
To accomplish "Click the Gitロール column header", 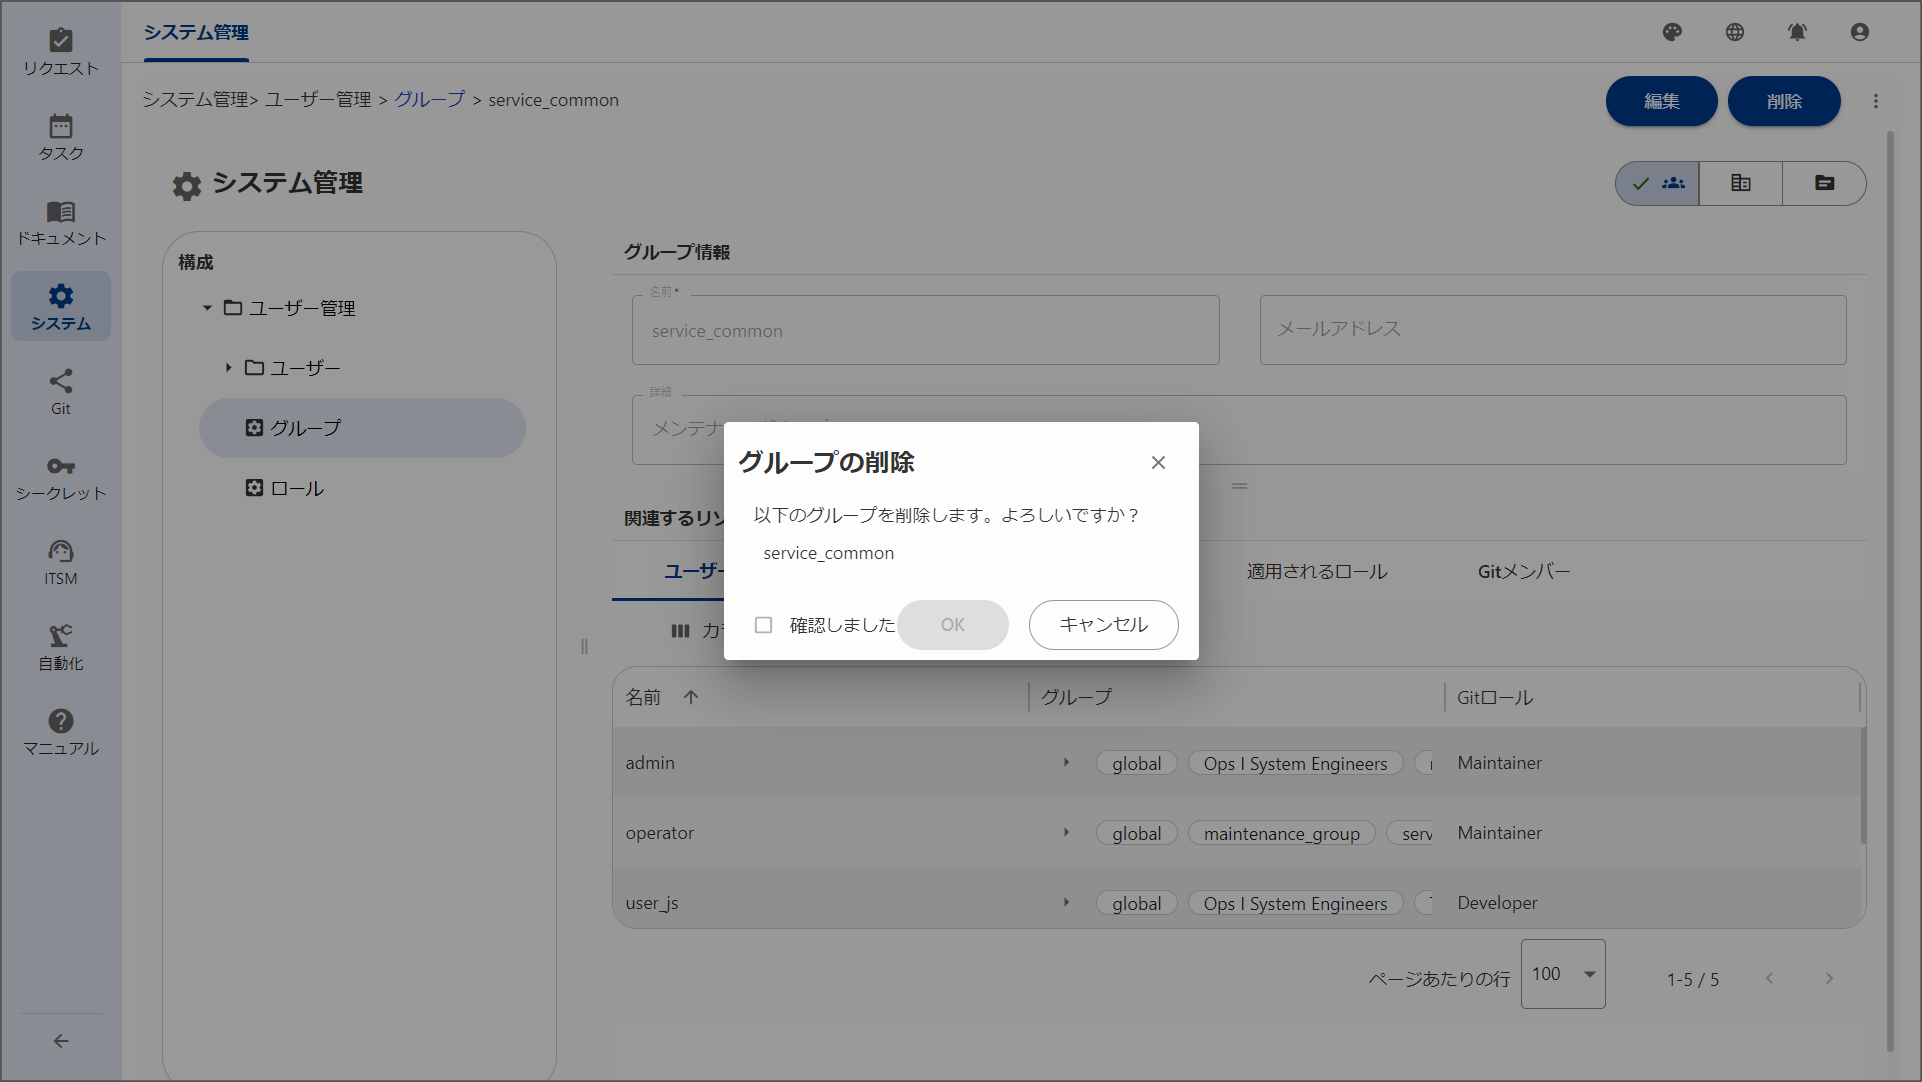I will click(x=1495, y=697).
